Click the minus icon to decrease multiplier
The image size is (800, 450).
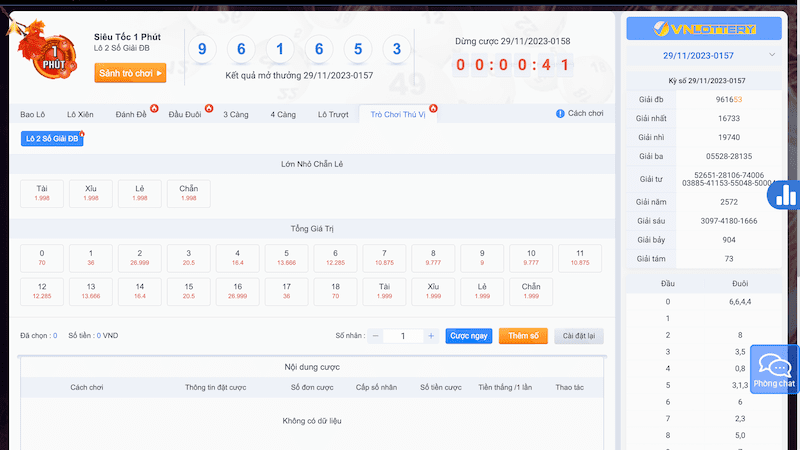376,336
